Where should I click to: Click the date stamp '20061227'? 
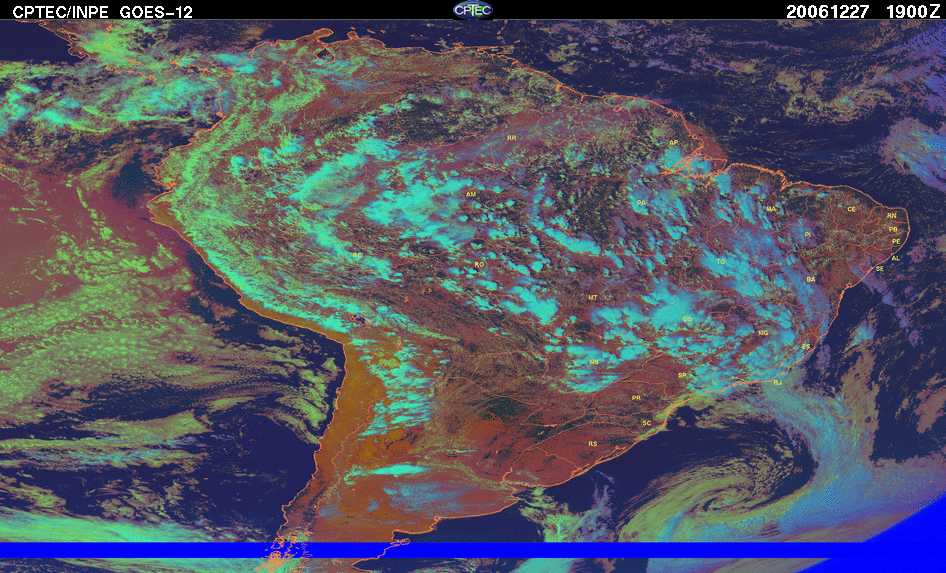[x=827, y=11]
